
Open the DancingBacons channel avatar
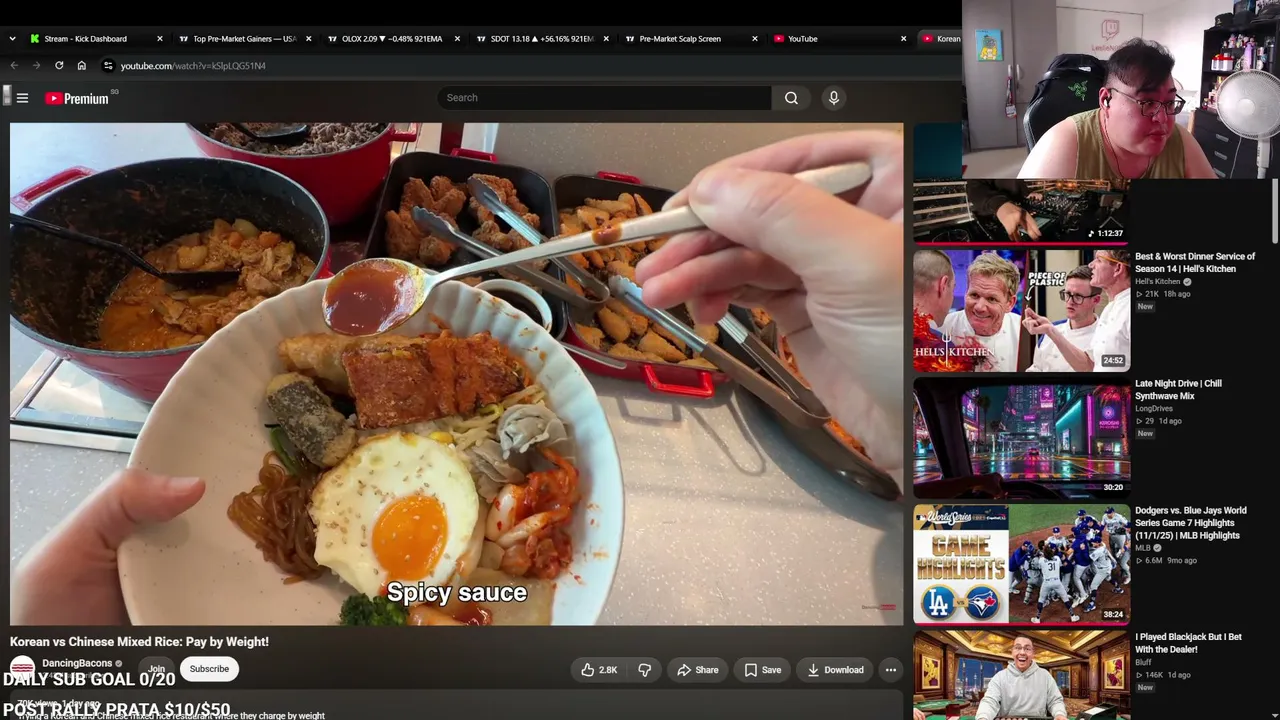tap(22, 669)
